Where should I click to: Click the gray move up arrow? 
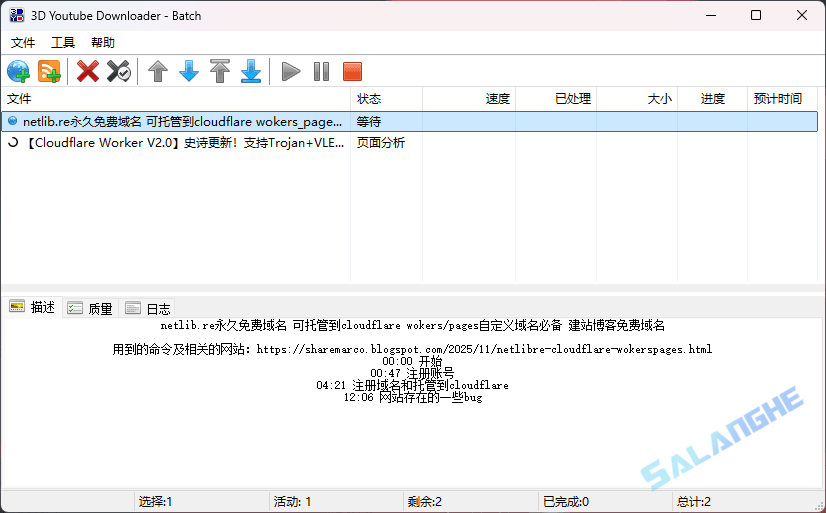click(x=158, y=71)
